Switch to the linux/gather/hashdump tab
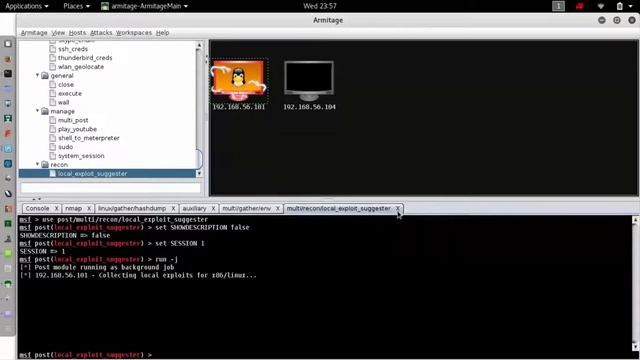Viewport: 640px width, 360px height. pos(132,208)
